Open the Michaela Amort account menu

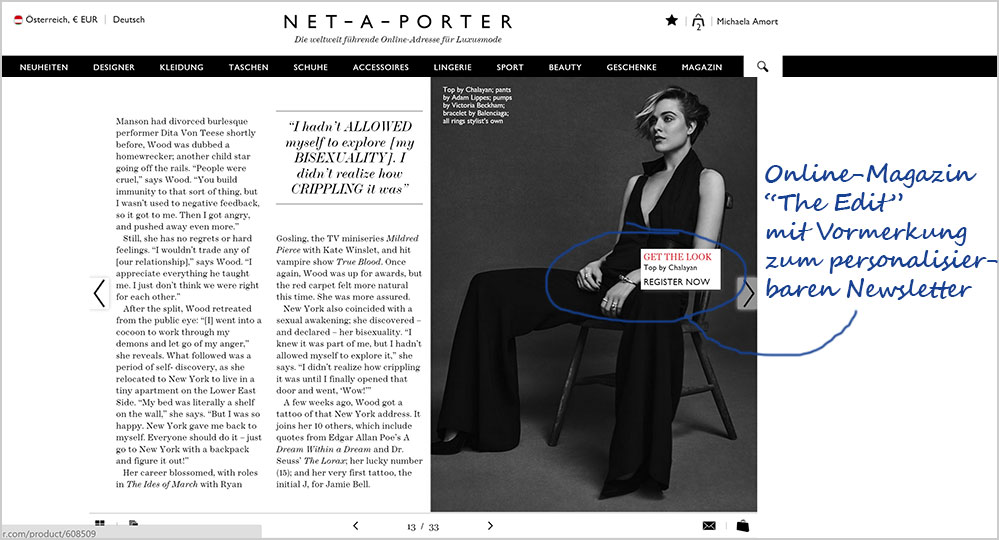click(747, 22)
